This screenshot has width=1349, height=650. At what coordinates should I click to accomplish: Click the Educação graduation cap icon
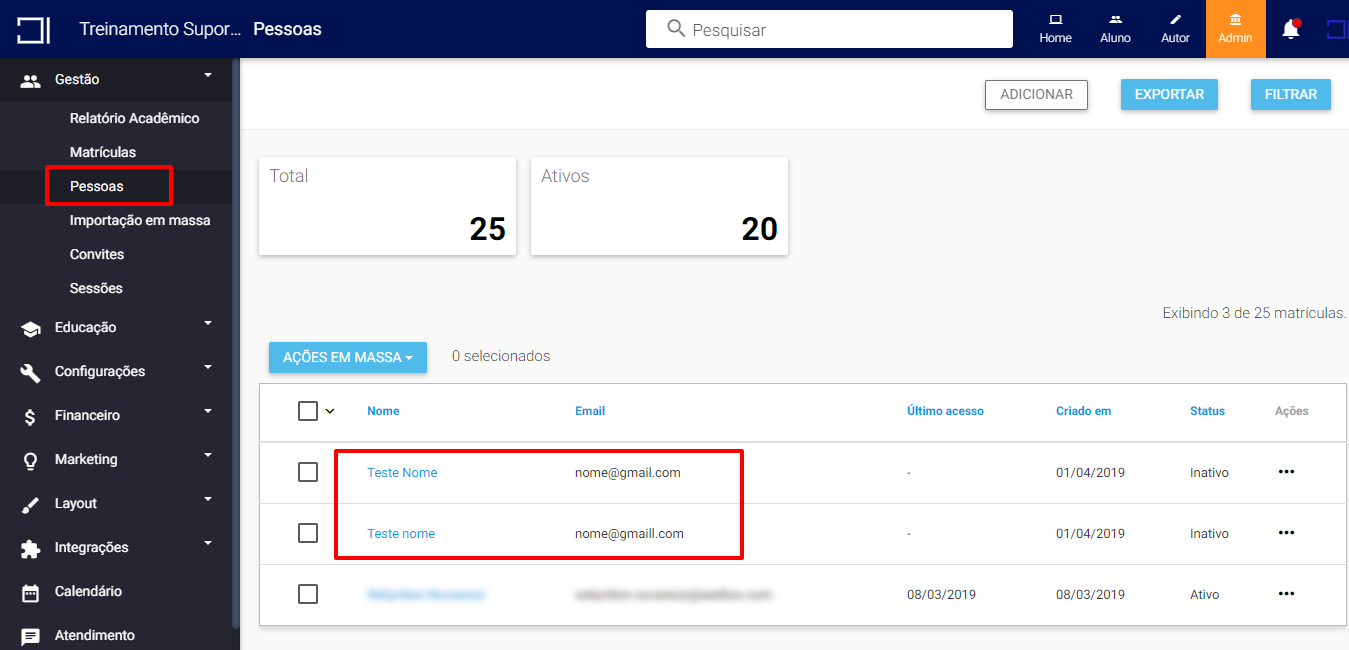point(30,328)
